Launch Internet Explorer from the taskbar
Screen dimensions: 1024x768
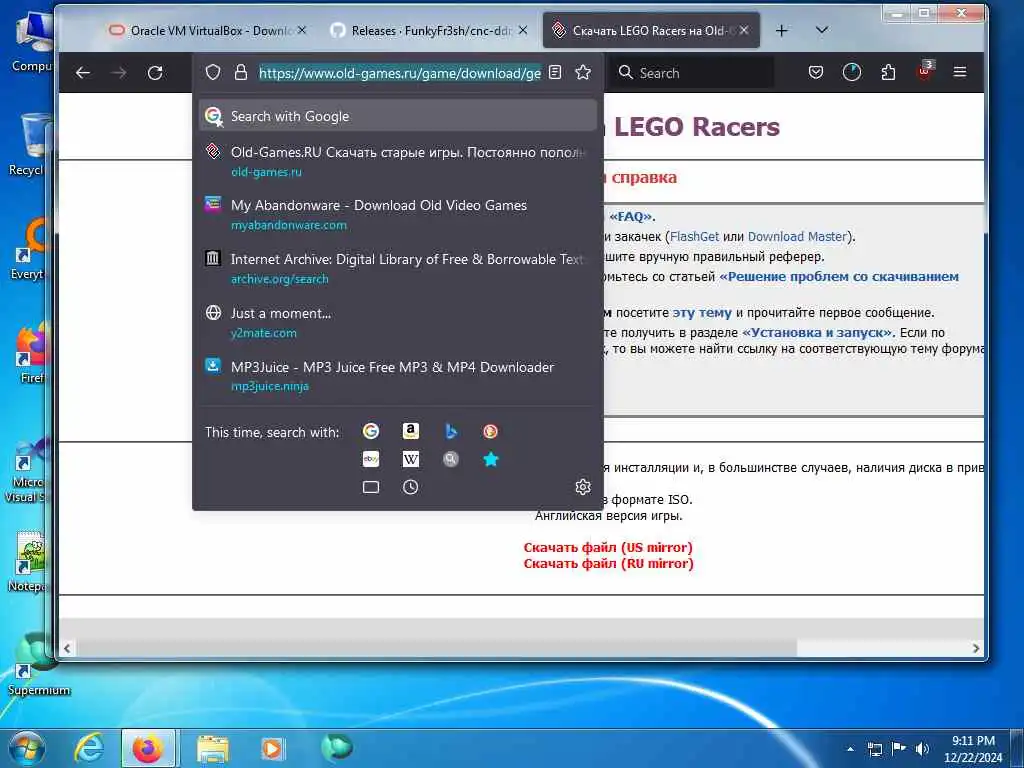88,748
